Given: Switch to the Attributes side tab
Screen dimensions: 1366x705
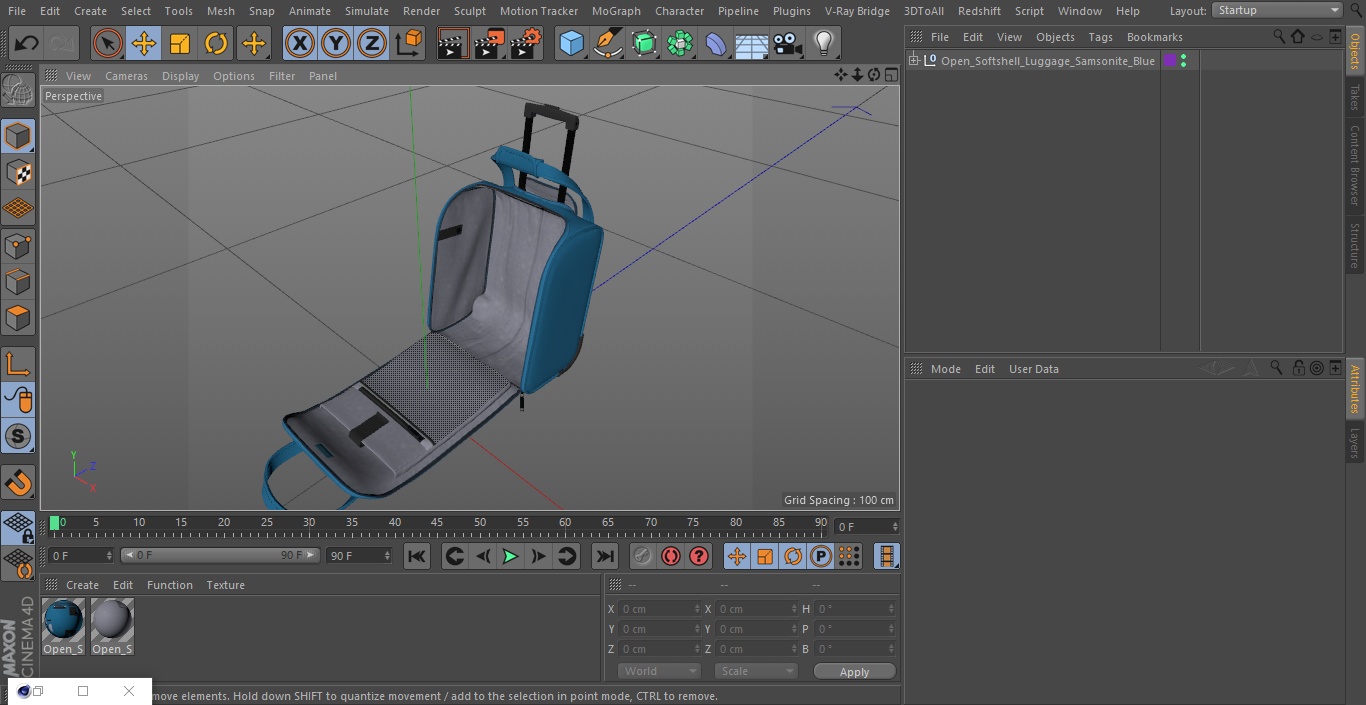Looking at the screenshot, I should 1355,389.
